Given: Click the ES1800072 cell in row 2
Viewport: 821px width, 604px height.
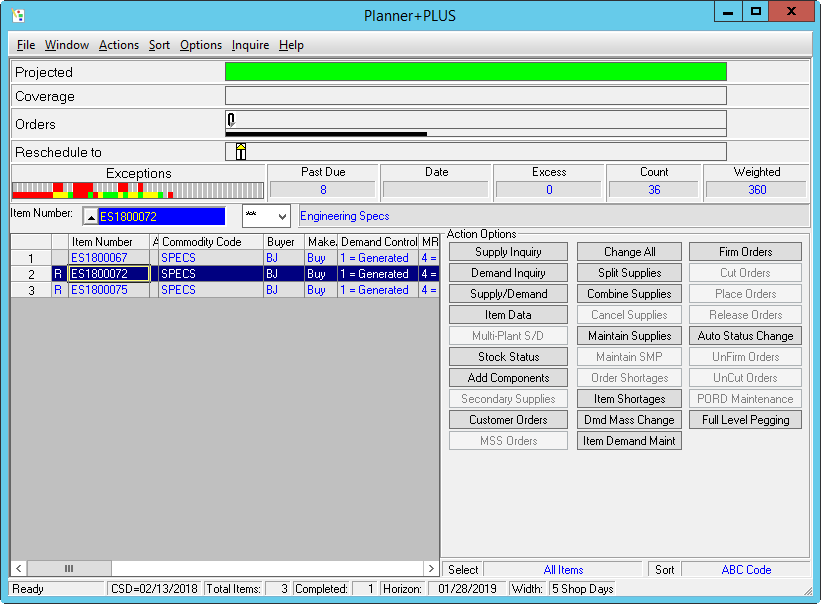Looking at the screenshot, I should click(109, 273).
